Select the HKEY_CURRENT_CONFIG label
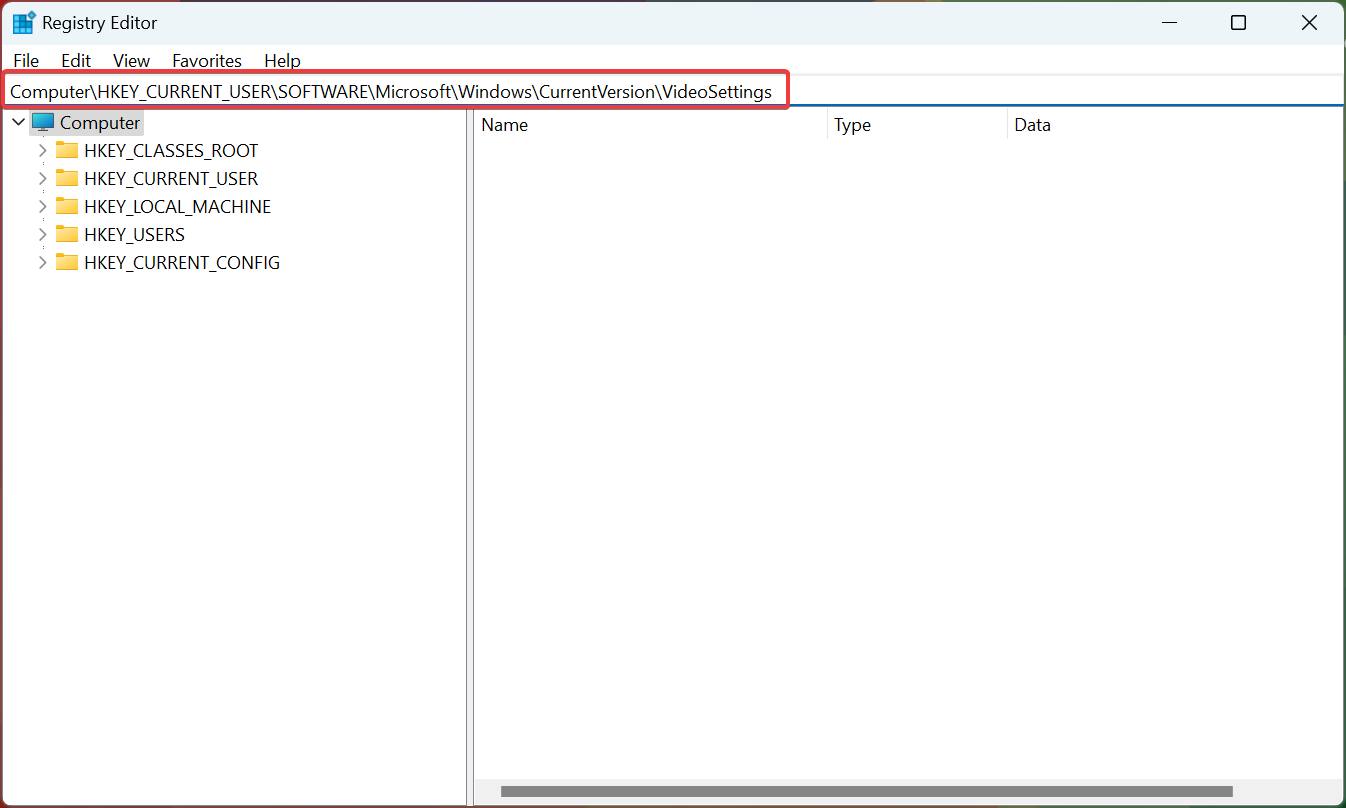Image resolution: width=1346 pixels, height=808 pixels. 182,263
